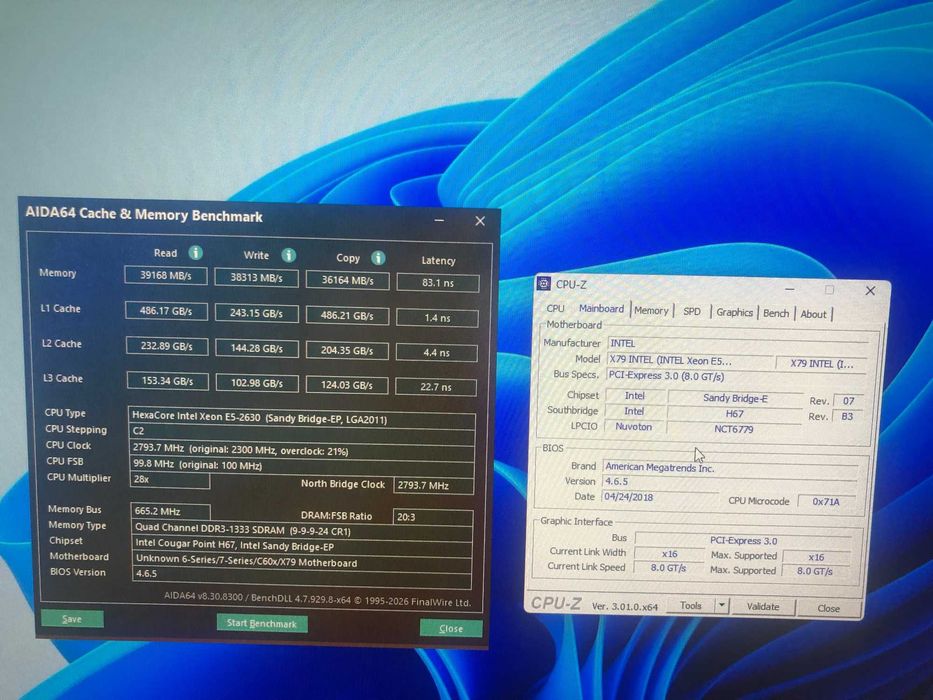The image size is (933, 700).
Task: Click the Memory Latency value 83.1 ns
Action: click(438, 283)
